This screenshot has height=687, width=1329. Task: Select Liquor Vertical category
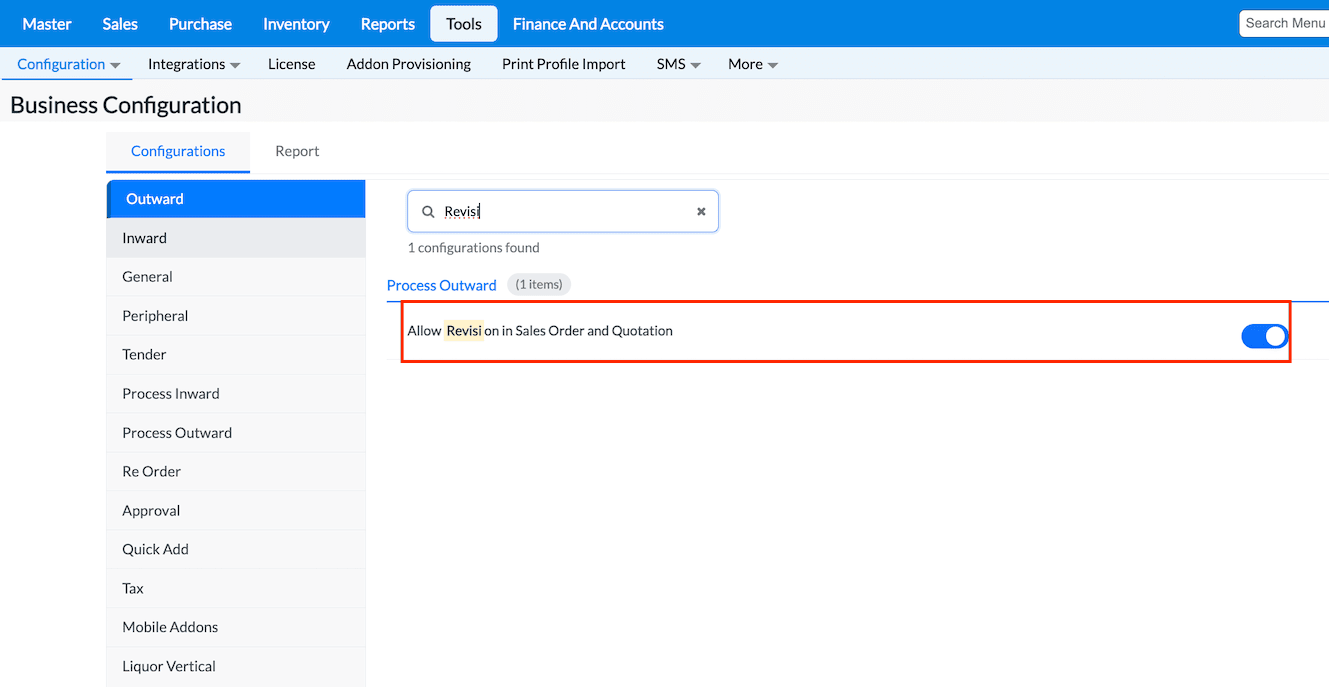[x=169, y=666]
